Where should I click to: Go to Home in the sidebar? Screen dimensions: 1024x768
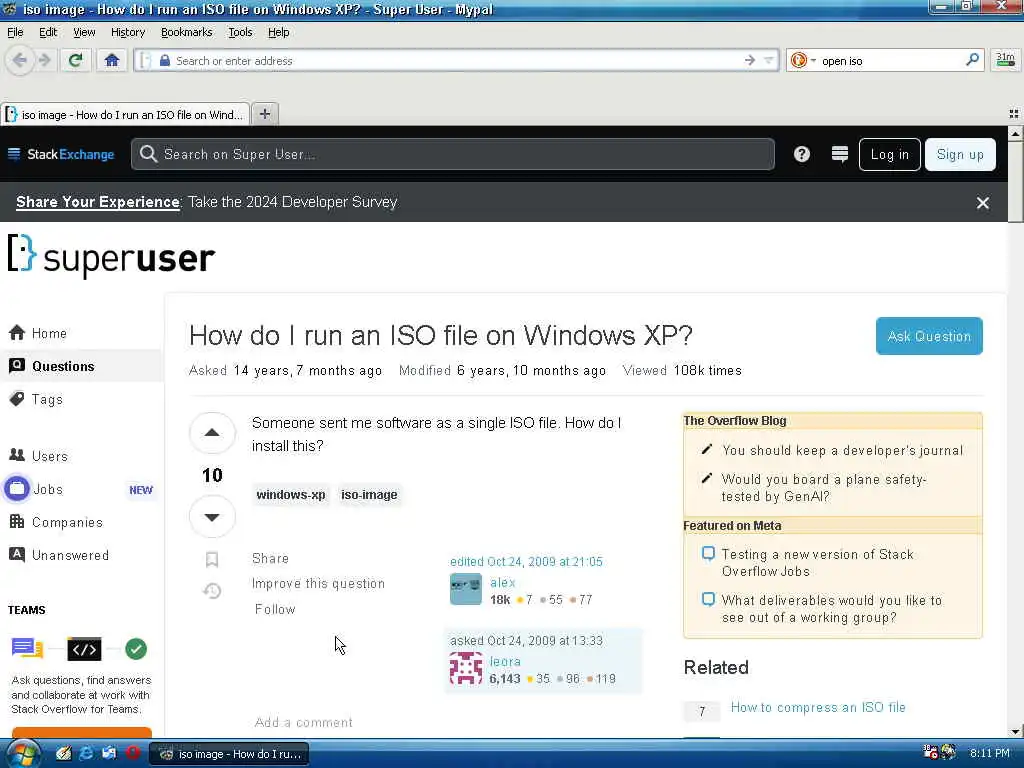point(49,333)
